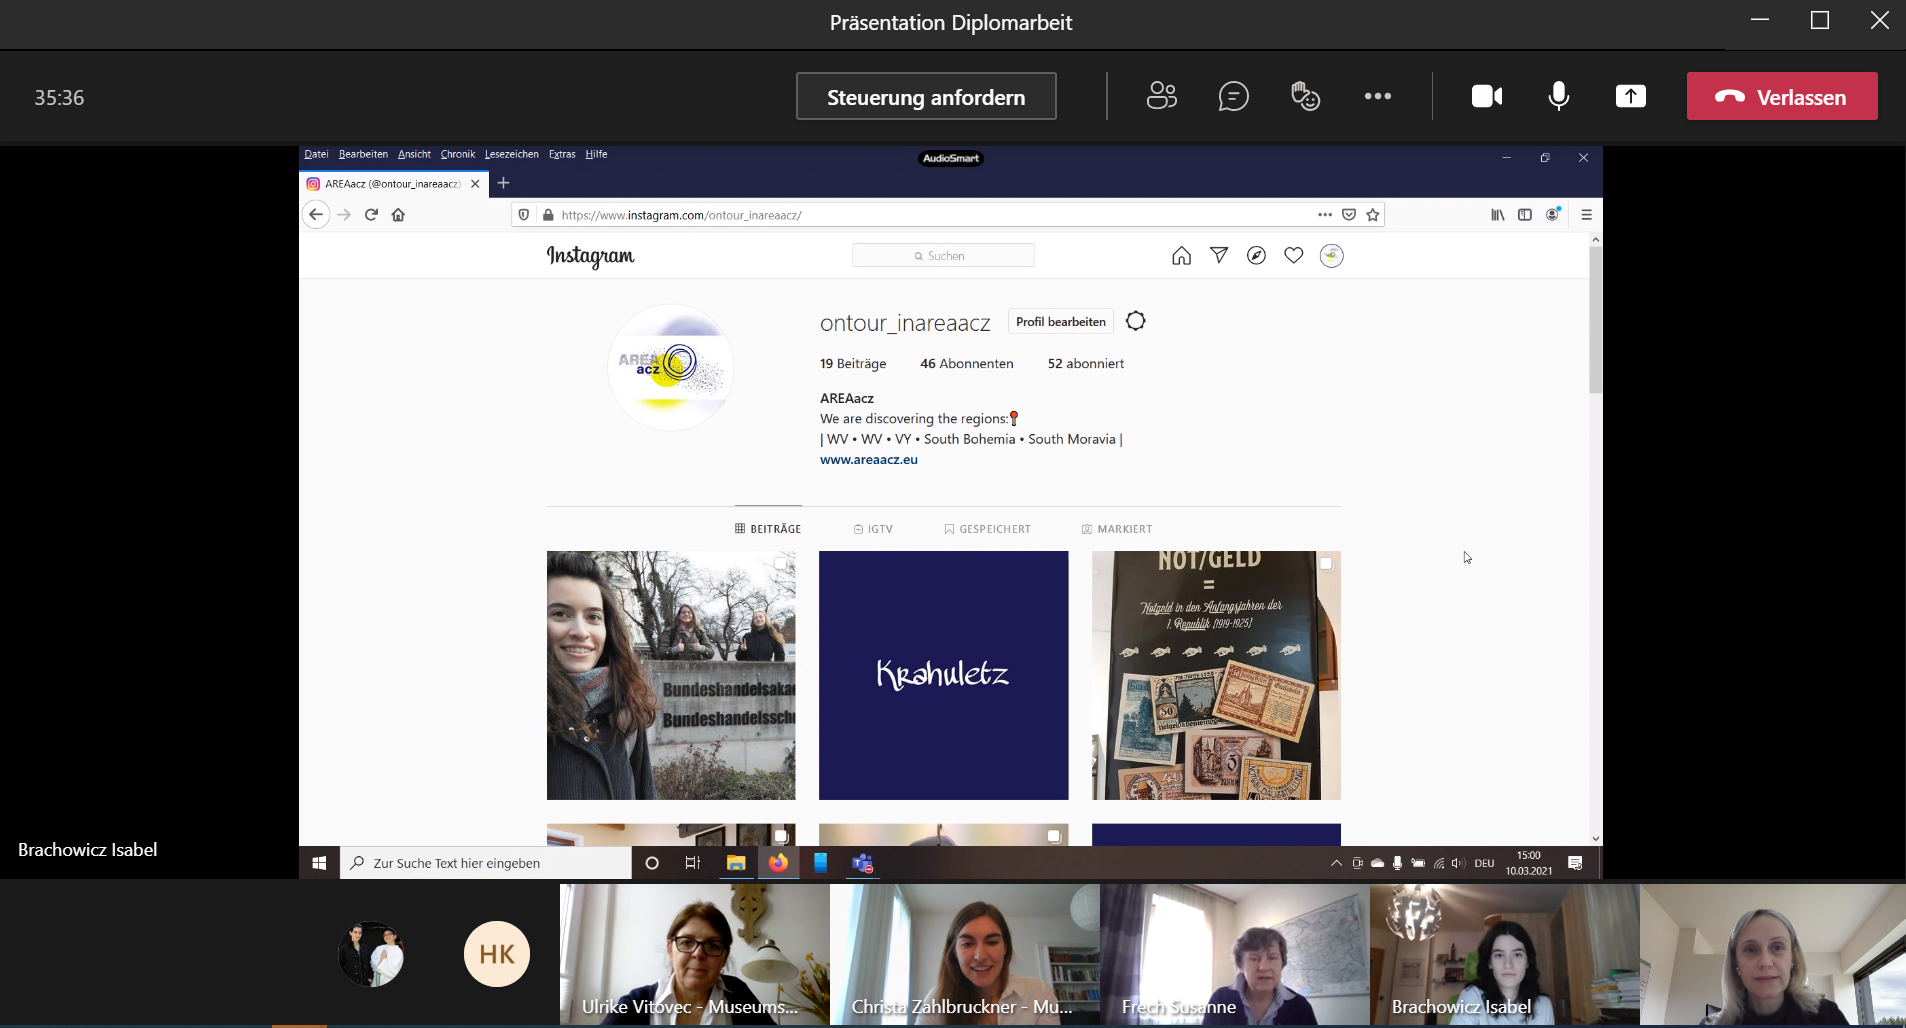Go to Instagram home feed
Viewport: 1906px width, 1028px height.
pos(1181,256)
